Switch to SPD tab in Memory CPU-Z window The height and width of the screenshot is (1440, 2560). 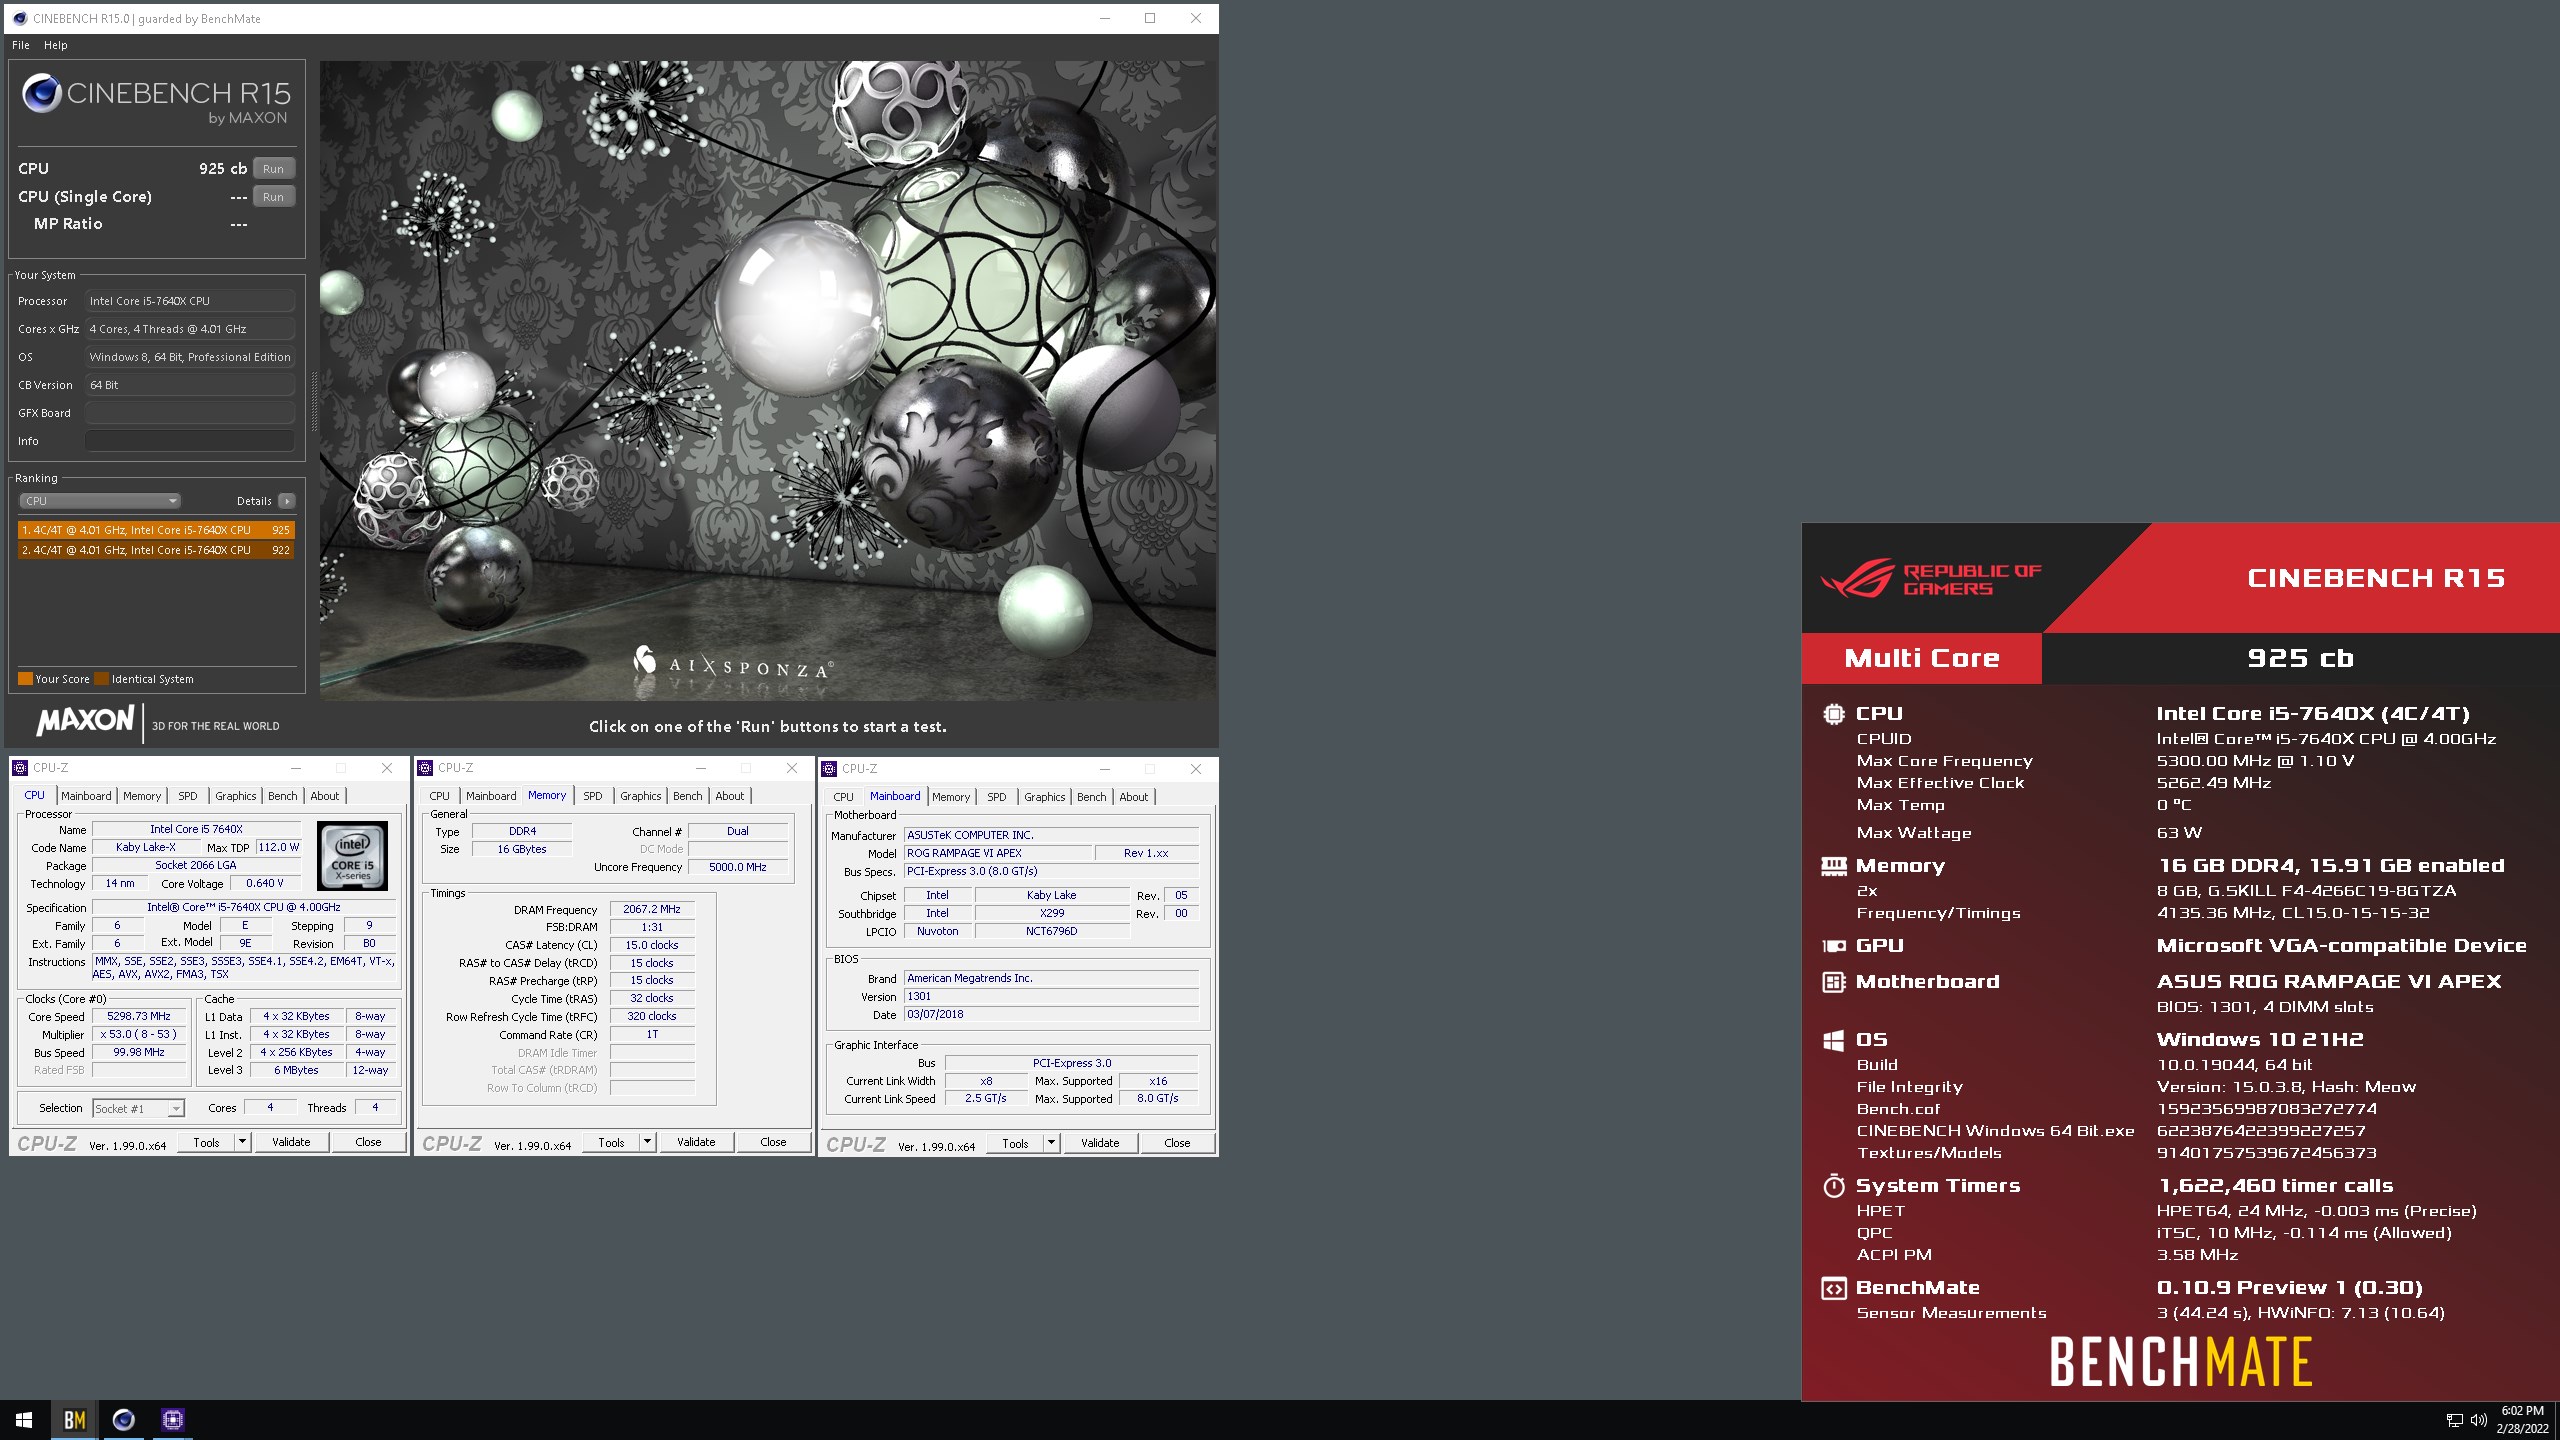(x=593, y=796)
